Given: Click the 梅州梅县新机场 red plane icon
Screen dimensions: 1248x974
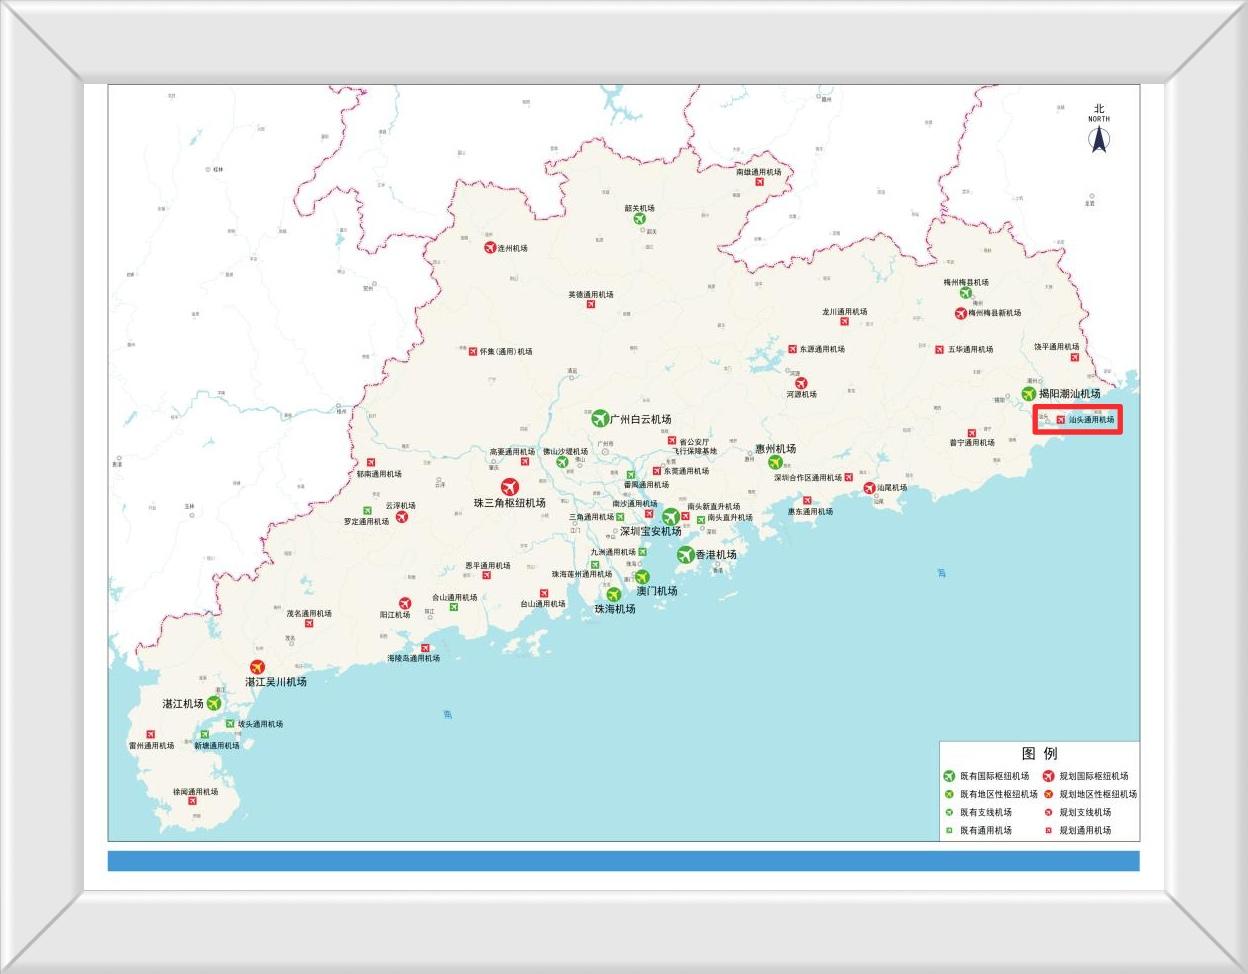Looking at the screenshot, I should point(961,313).
